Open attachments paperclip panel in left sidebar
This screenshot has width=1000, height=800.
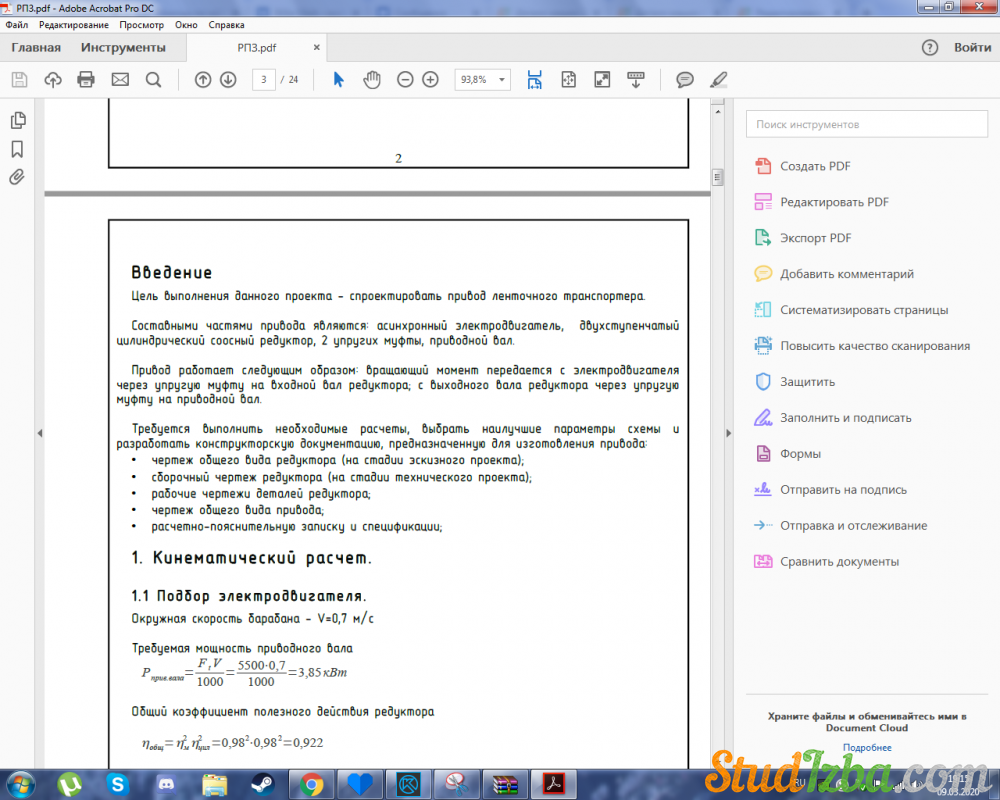coord(17,178)
